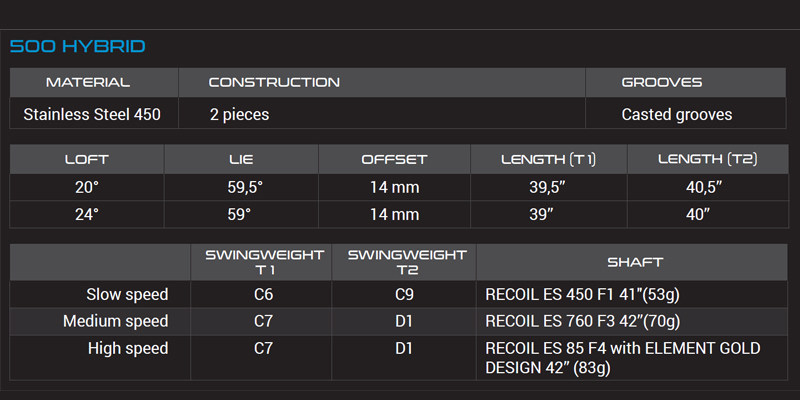Screen dimensions: 800x400
Task: Select the 40,5″ length value
Action: pos(704,187)
